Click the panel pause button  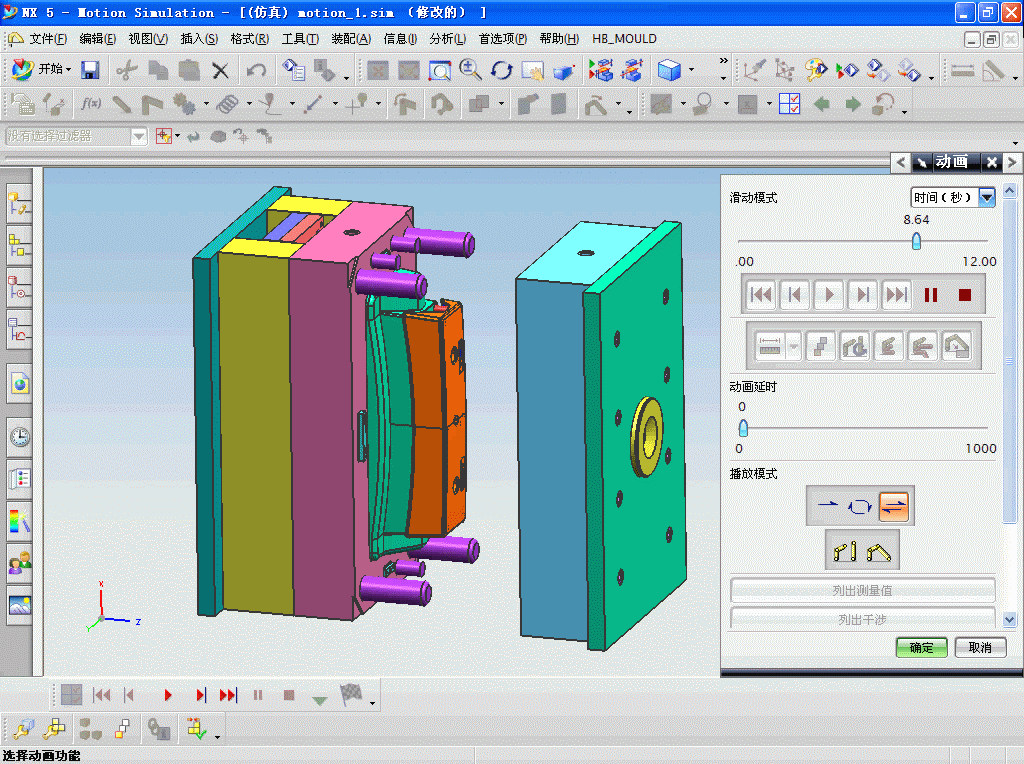pyautogui.click(x=931, y=294)
